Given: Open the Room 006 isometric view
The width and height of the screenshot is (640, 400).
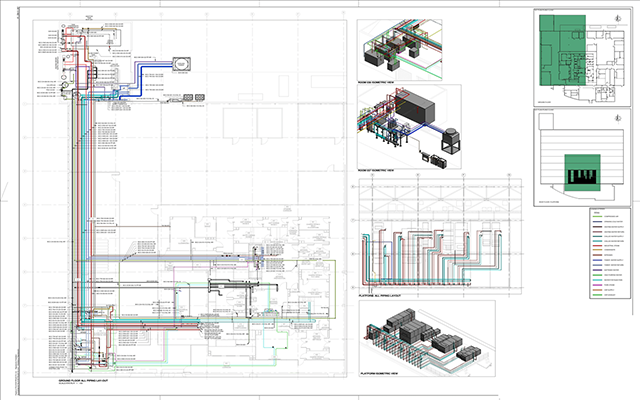Looking at the screenshot, I should pyautogui.click(x=399, y=49).
